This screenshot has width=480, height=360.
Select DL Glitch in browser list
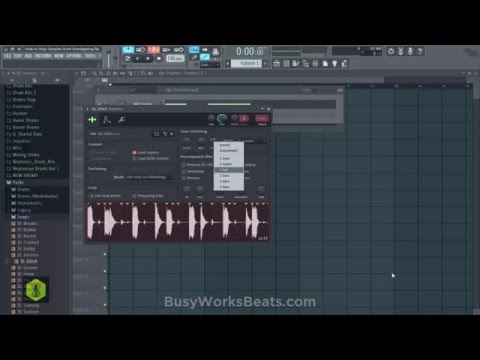28,261
